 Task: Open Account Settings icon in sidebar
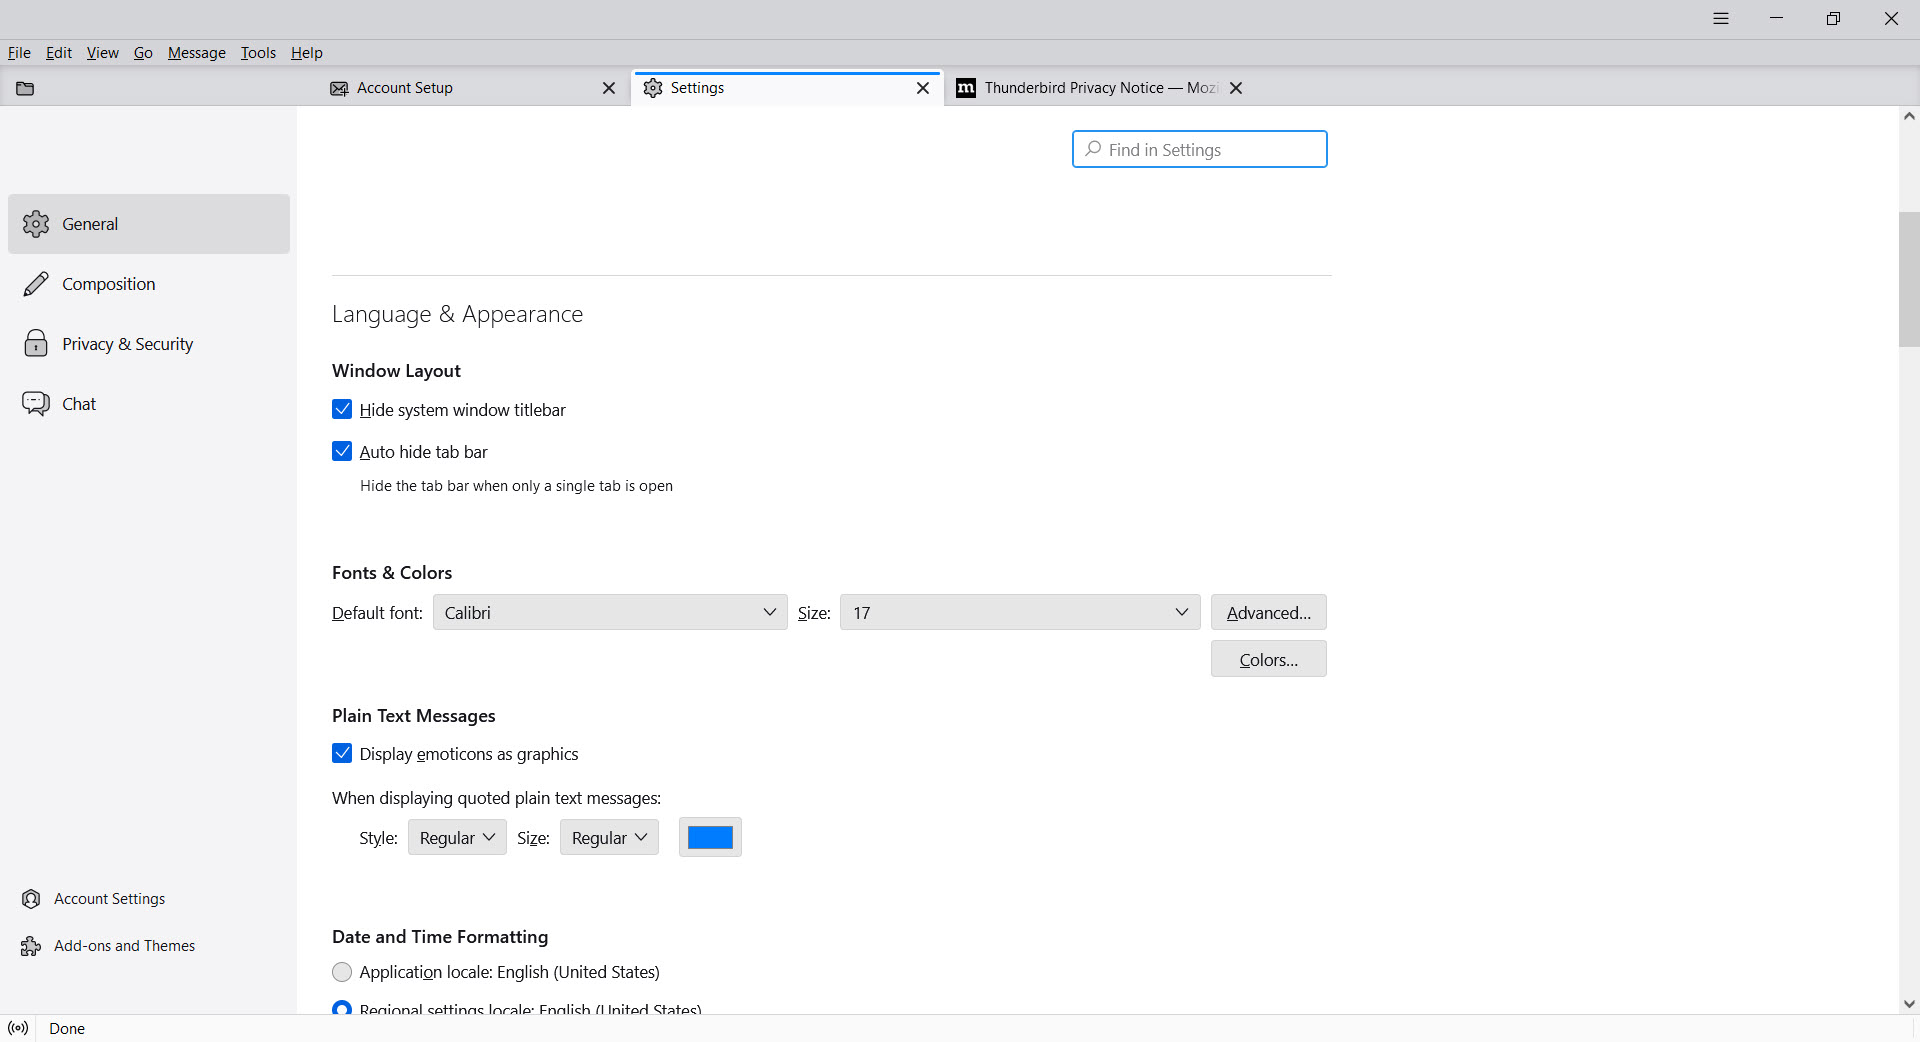click(31, 899)
